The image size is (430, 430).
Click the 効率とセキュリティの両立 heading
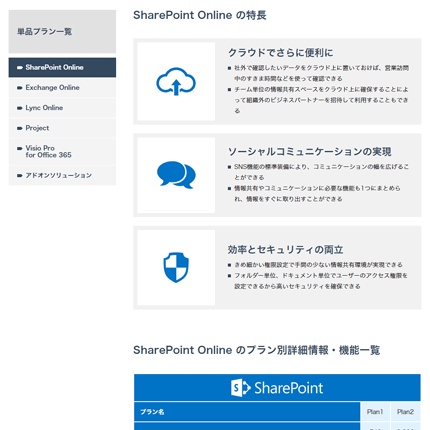285,250
